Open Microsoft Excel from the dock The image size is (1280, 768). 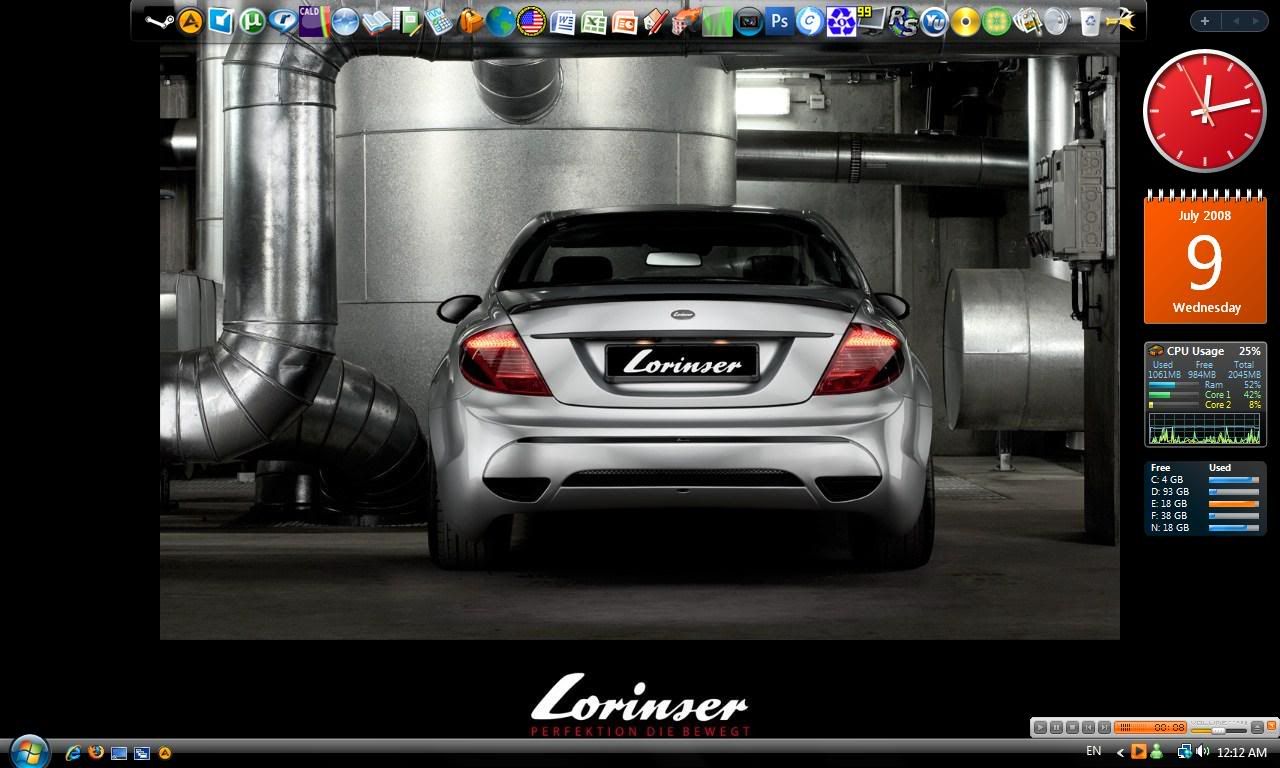(594, 21)
